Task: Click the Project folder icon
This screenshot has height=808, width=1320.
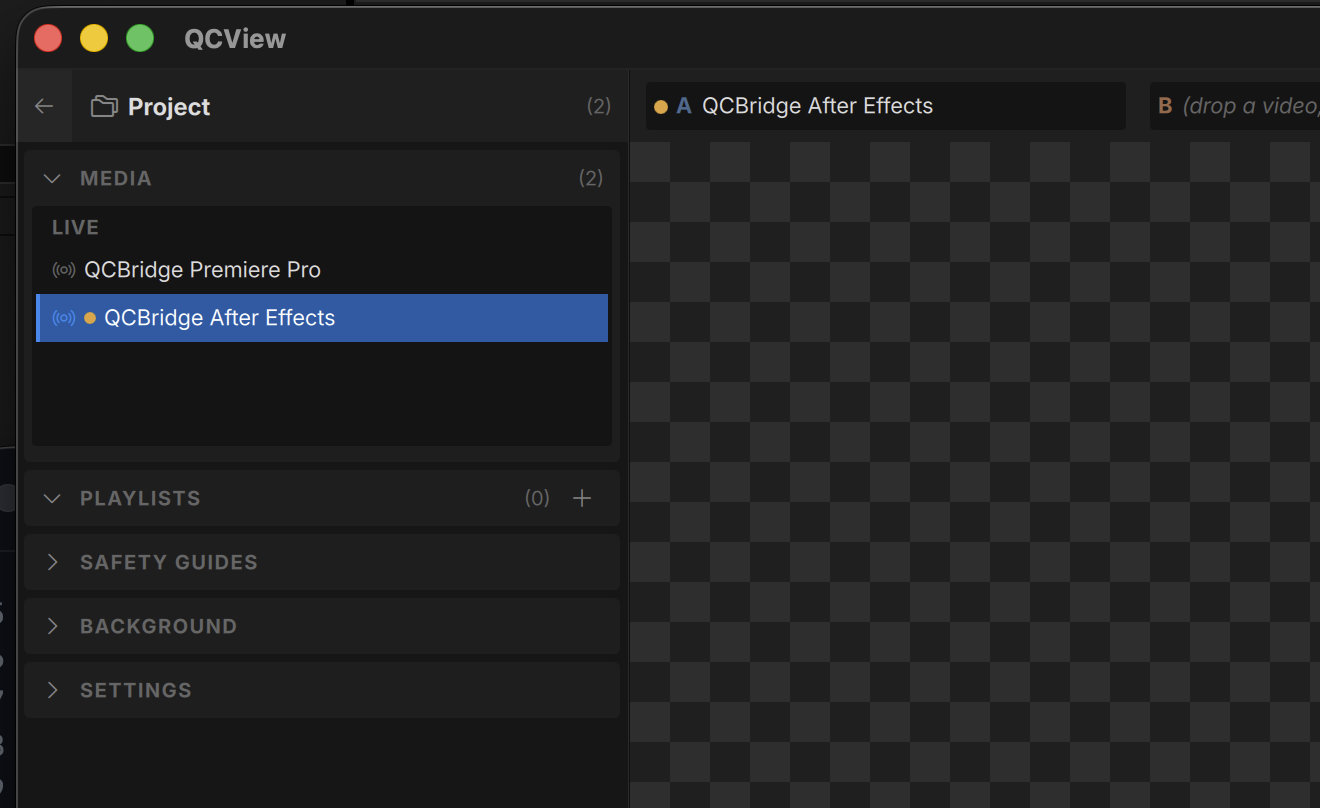Action: point(104,106)
